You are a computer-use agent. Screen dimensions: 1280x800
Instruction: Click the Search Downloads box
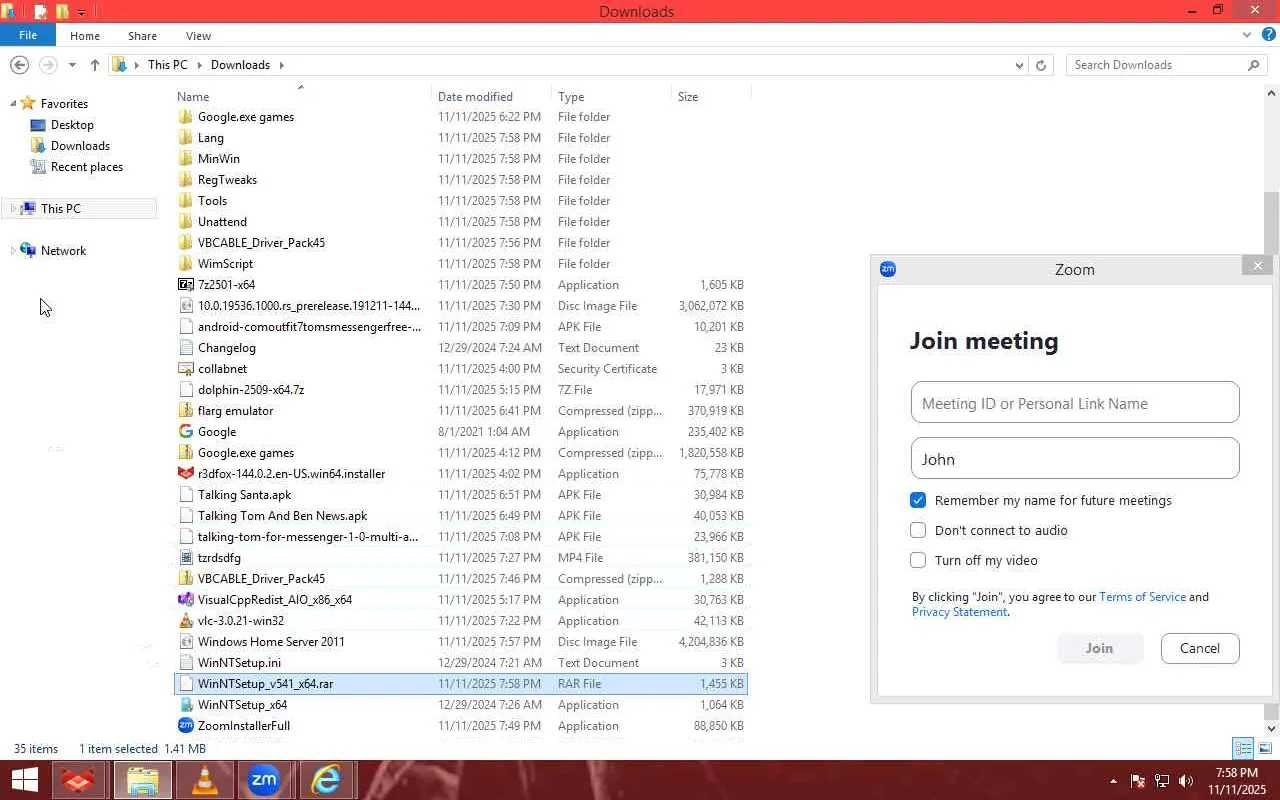1155,65
